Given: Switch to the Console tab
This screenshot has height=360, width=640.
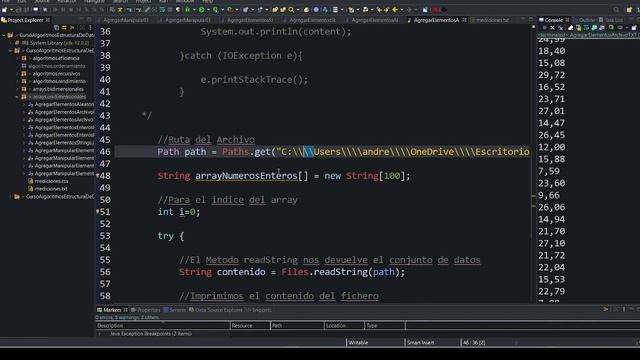Looking at the screenshot, I should (x=553, y=20).
